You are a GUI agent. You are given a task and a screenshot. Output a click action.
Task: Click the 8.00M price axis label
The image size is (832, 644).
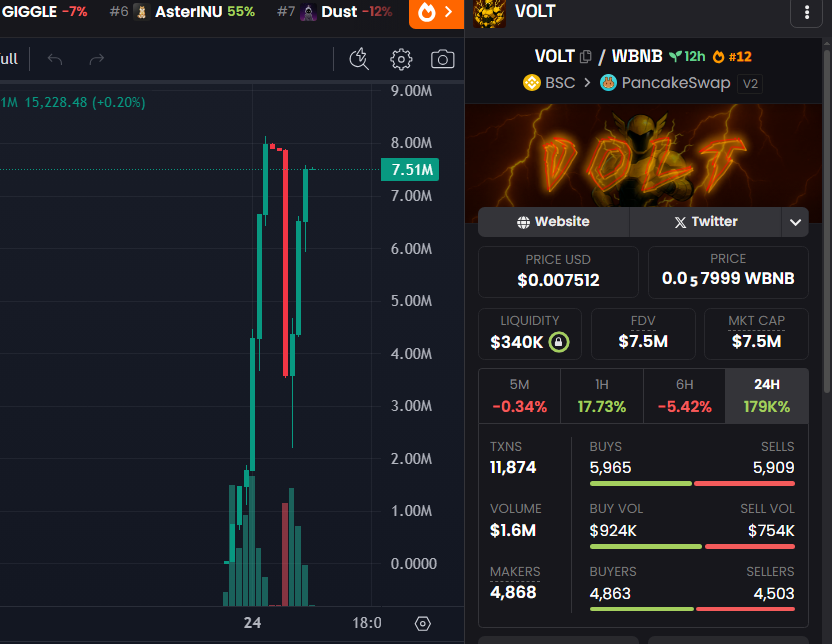411,143
